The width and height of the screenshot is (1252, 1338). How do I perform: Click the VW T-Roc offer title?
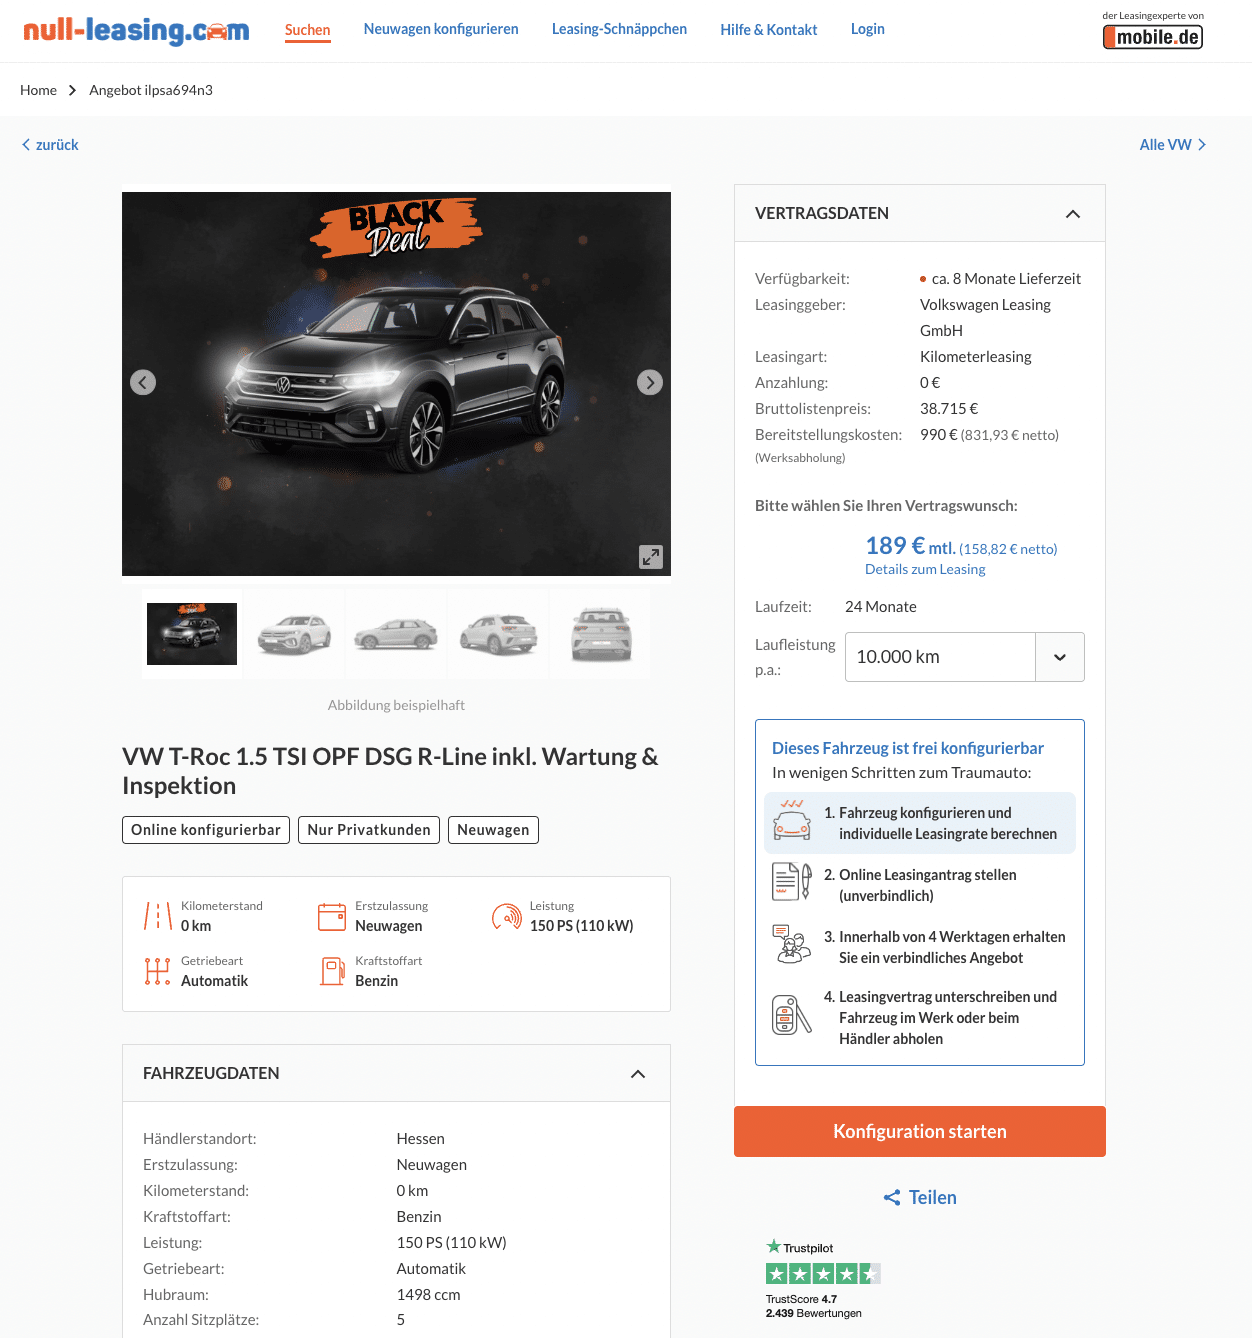click(390, 771)
